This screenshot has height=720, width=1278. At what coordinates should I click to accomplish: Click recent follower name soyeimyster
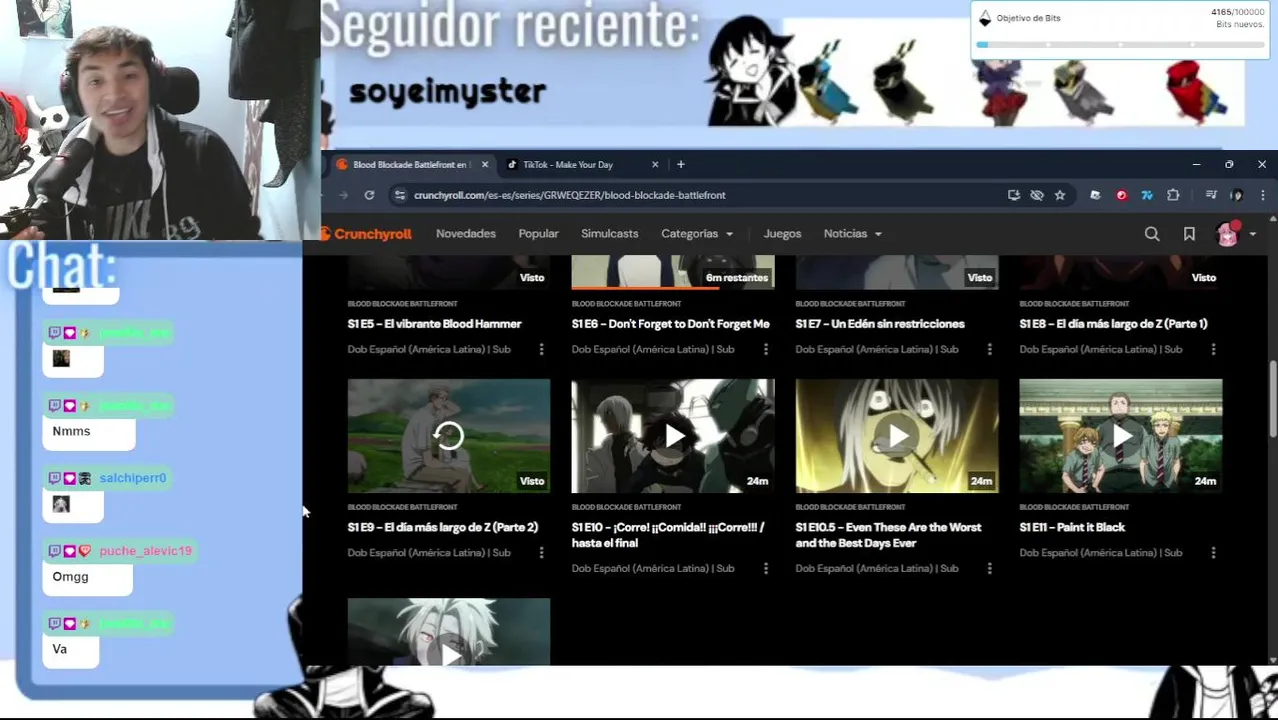pos(447,92)
